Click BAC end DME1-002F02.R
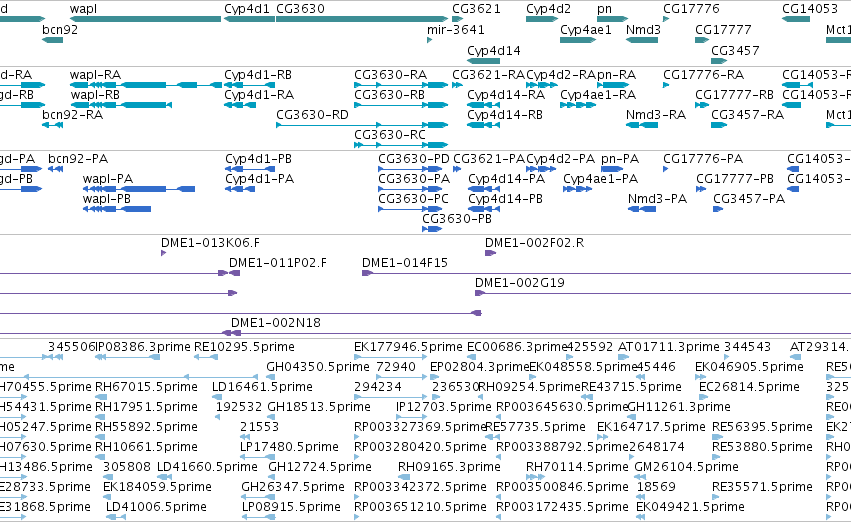This screenshot has width=851, height=522. [534, 243]
